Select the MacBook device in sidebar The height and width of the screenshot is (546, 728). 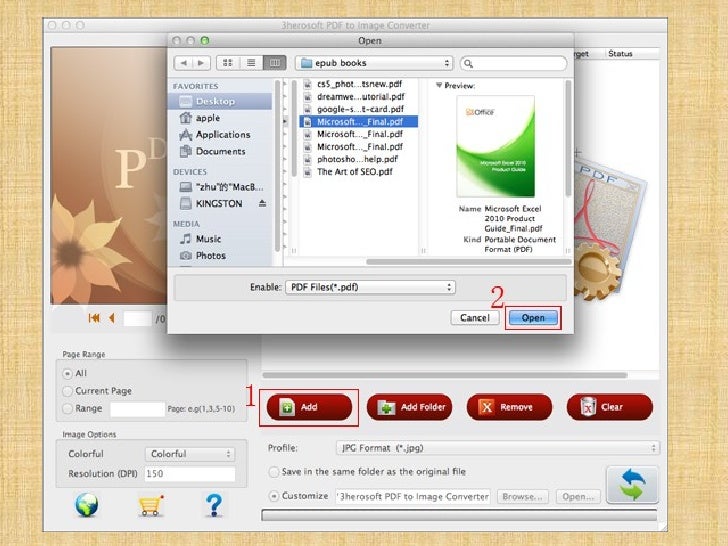click(220, 187)
